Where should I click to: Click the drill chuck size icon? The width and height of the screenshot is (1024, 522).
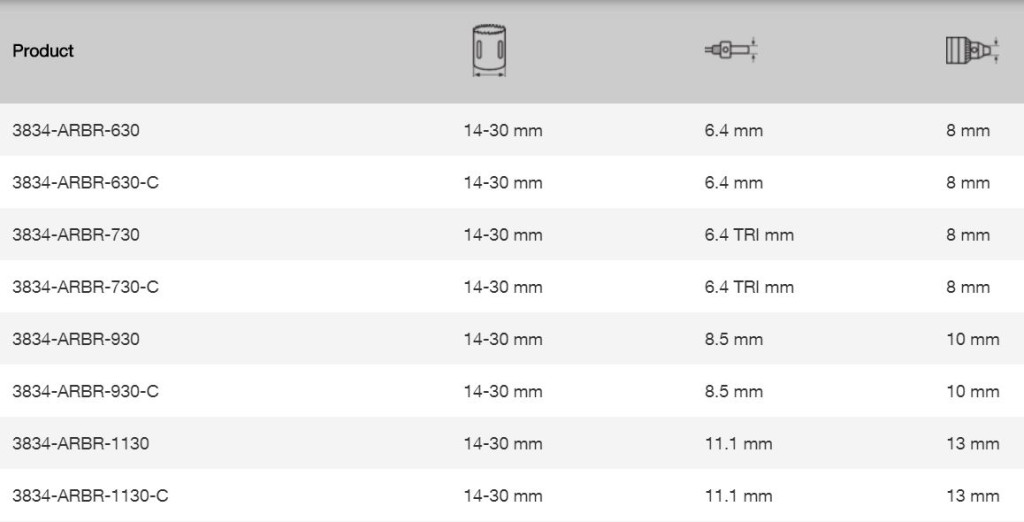[973, 50]
